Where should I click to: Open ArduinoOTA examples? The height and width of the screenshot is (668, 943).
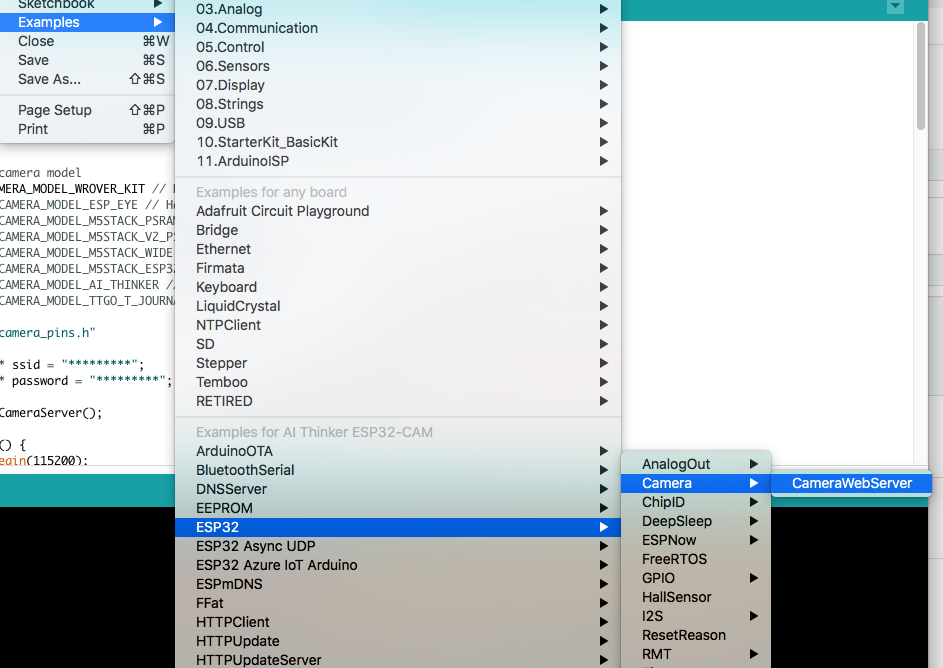[398, 451]
